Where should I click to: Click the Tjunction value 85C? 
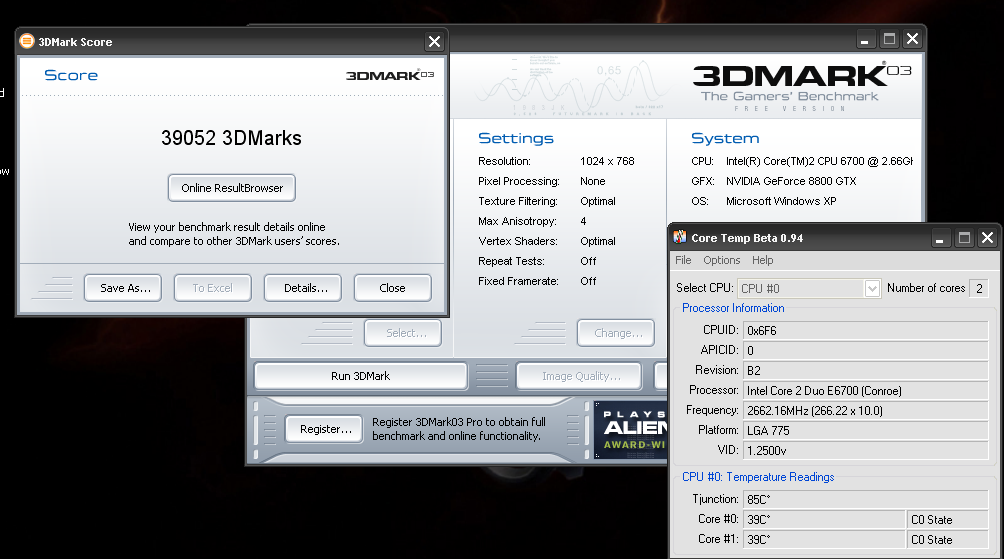866,499
